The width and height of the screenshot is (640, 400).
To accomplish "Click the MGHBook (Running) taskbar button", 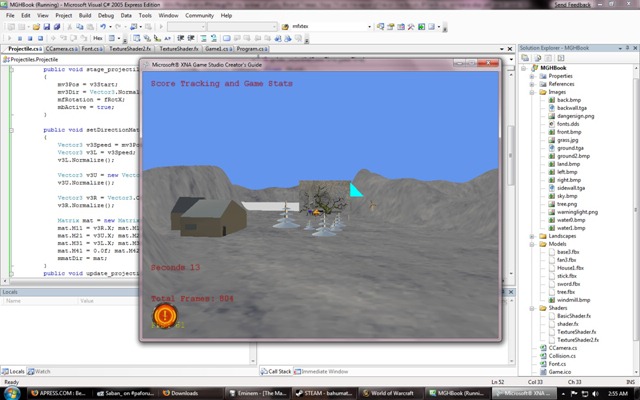I will [457, 393].
